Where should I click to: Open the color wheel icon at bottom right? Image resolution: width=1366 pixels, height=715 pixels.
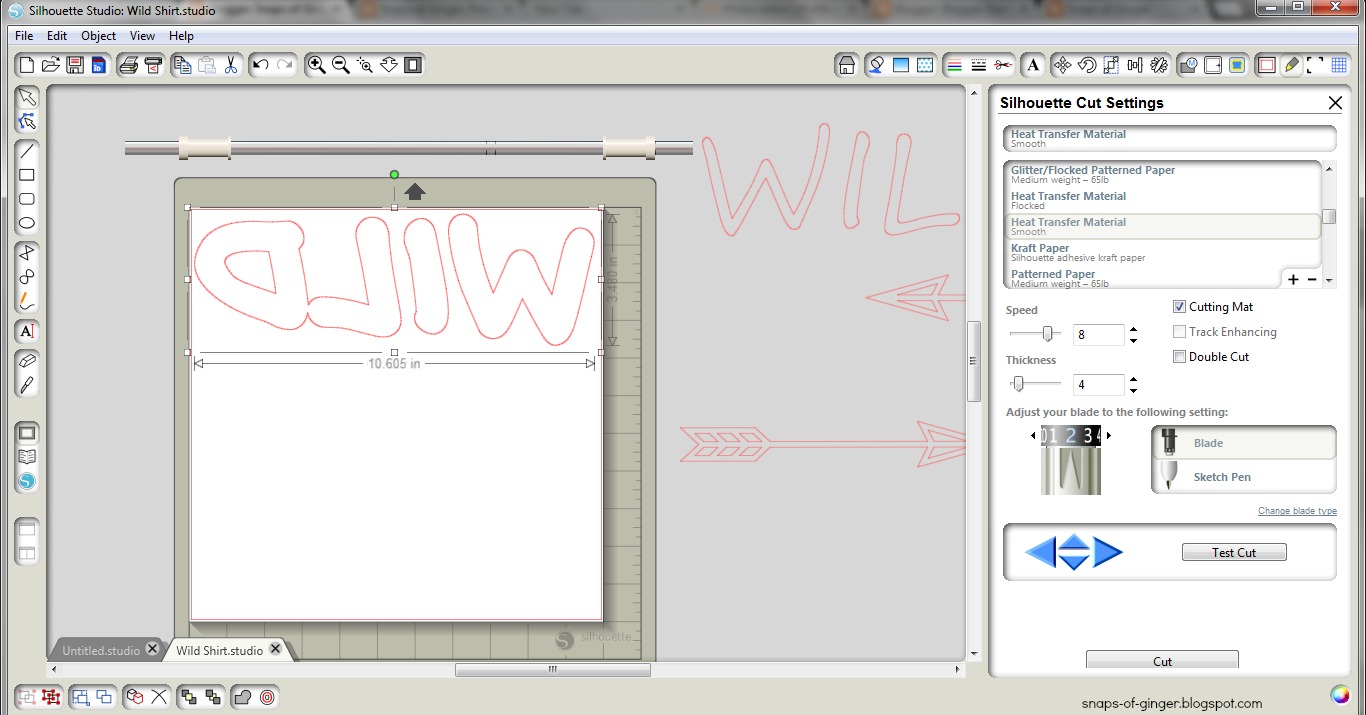coord(1339,695)
